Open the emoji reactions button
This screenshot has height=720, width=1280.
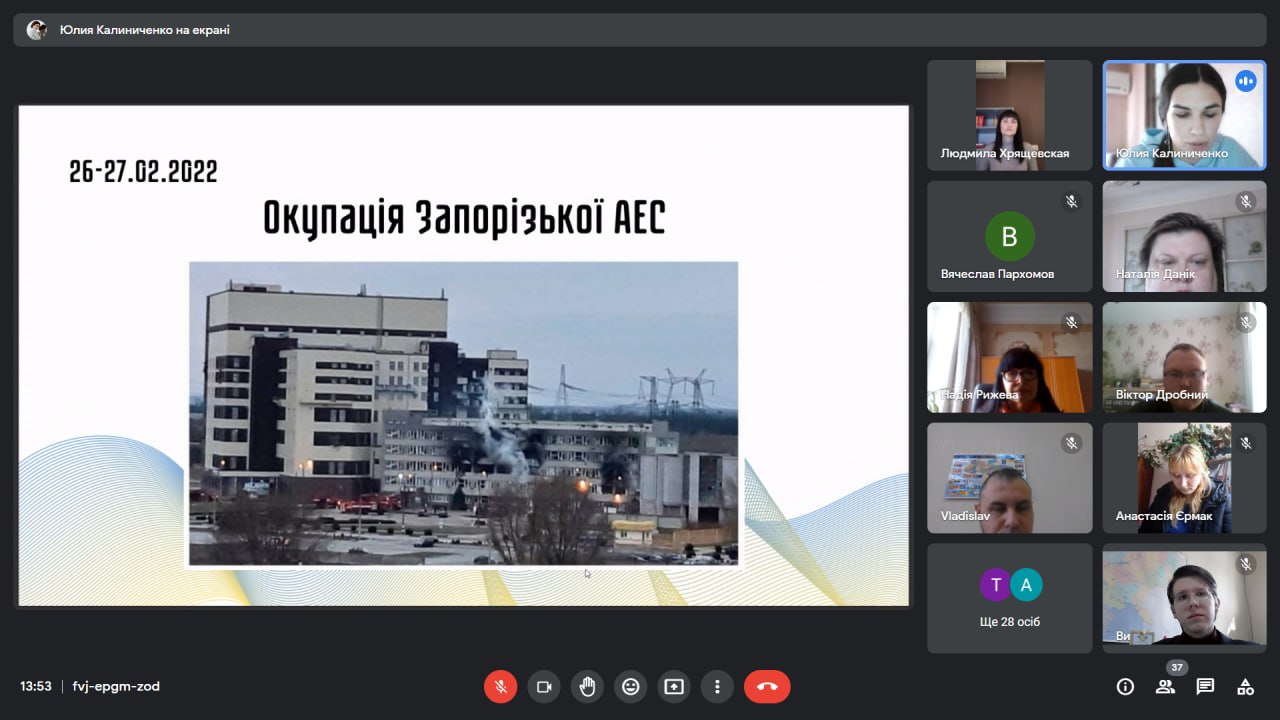coord(630,687)
